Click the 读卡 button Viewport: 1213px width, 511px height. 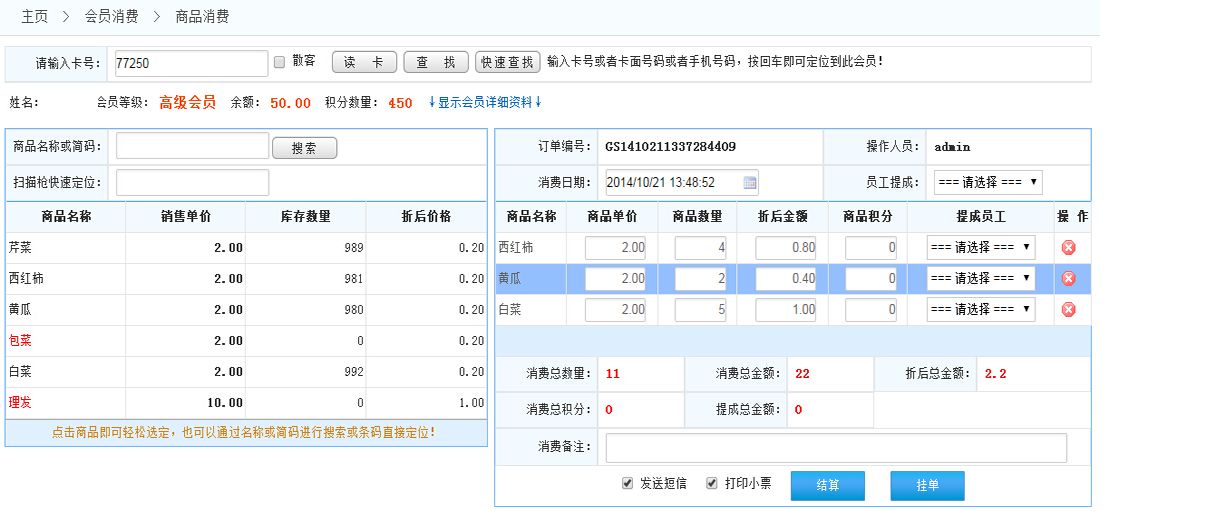(x=364, y=62)
